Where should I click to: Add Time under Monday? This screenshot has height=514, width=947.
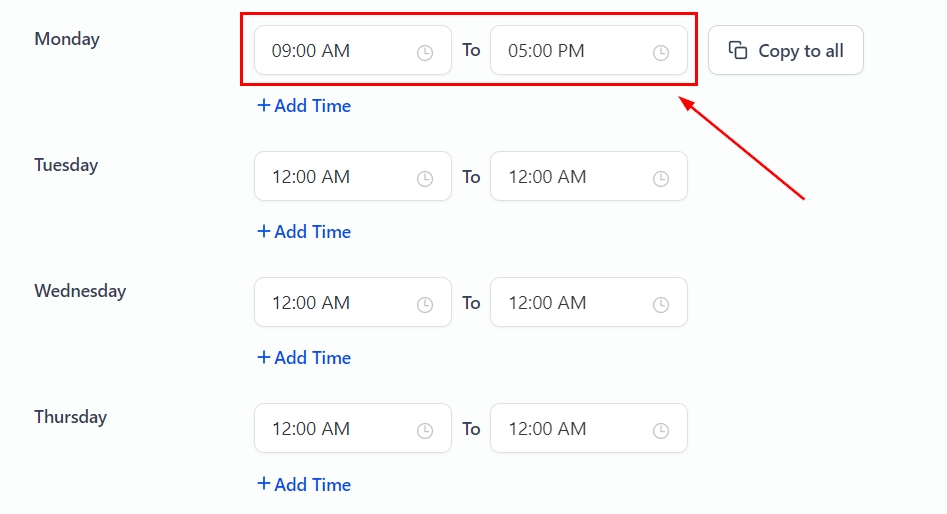(304, 105)
